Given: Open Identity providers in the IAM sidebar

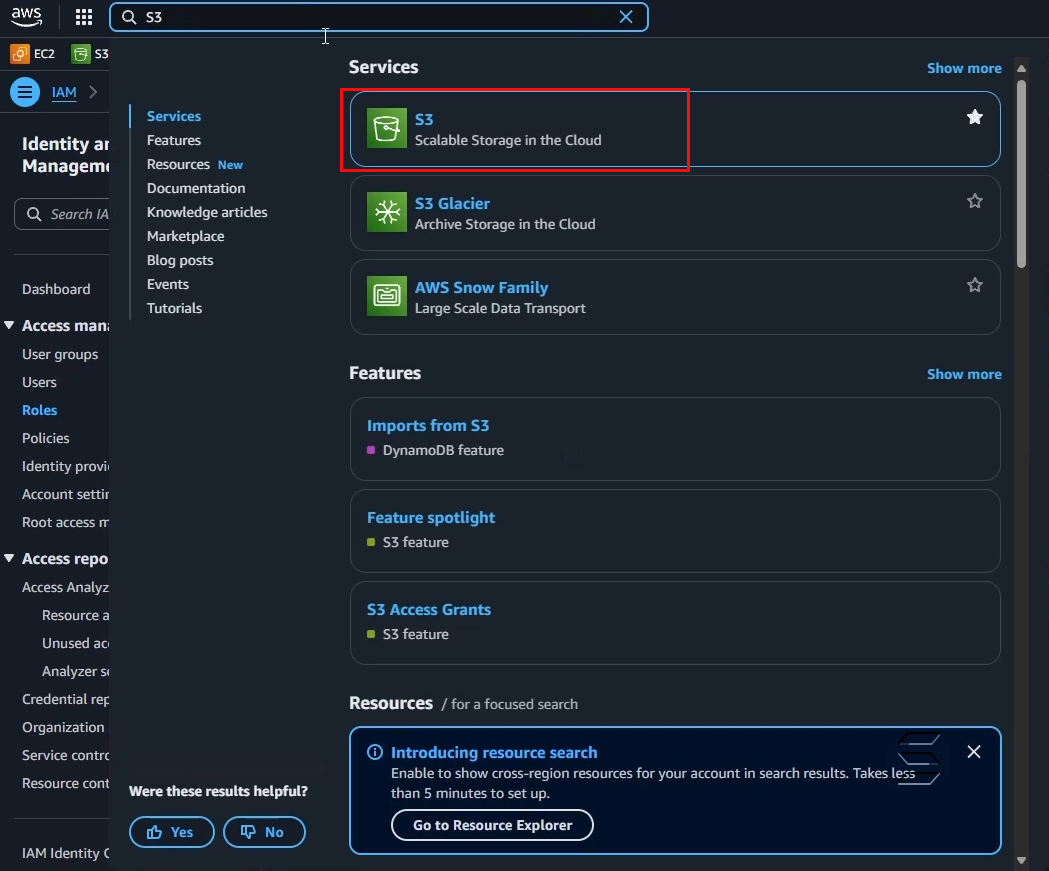Looking at the screenshot, I should [x=66, y=466].
